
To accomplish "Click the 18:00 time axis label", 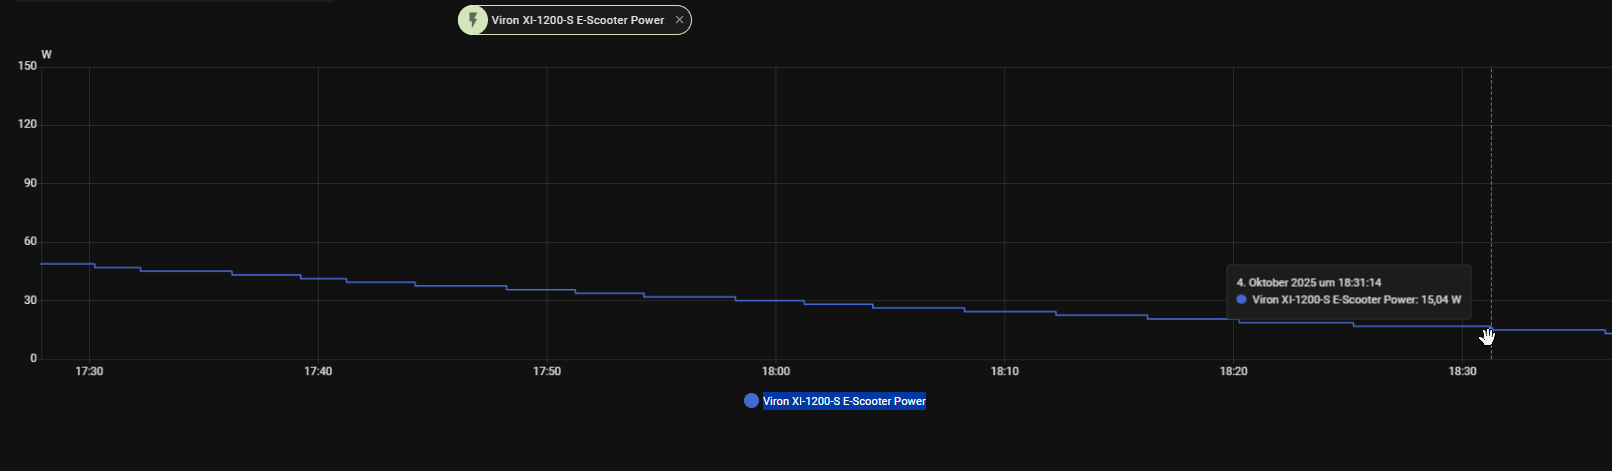I will click(x=776, y=371).
